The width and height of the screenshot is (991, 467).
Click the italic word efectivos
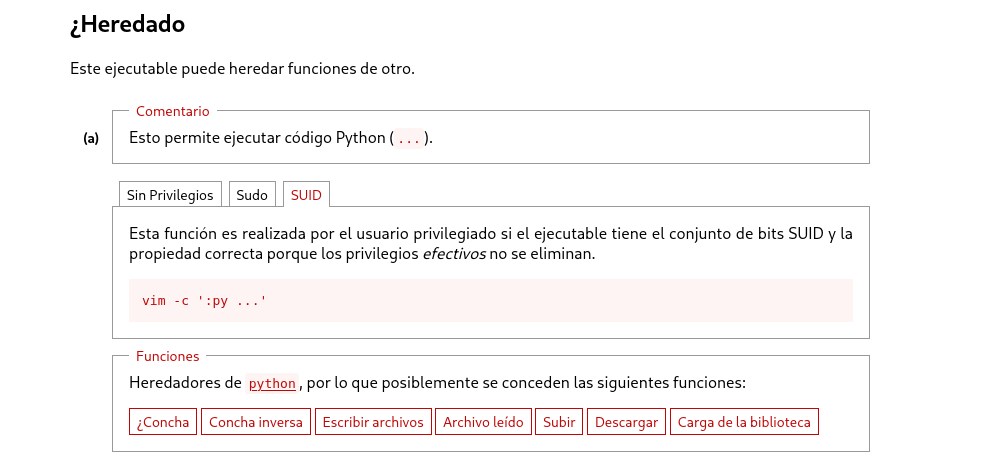pos(454,254)
